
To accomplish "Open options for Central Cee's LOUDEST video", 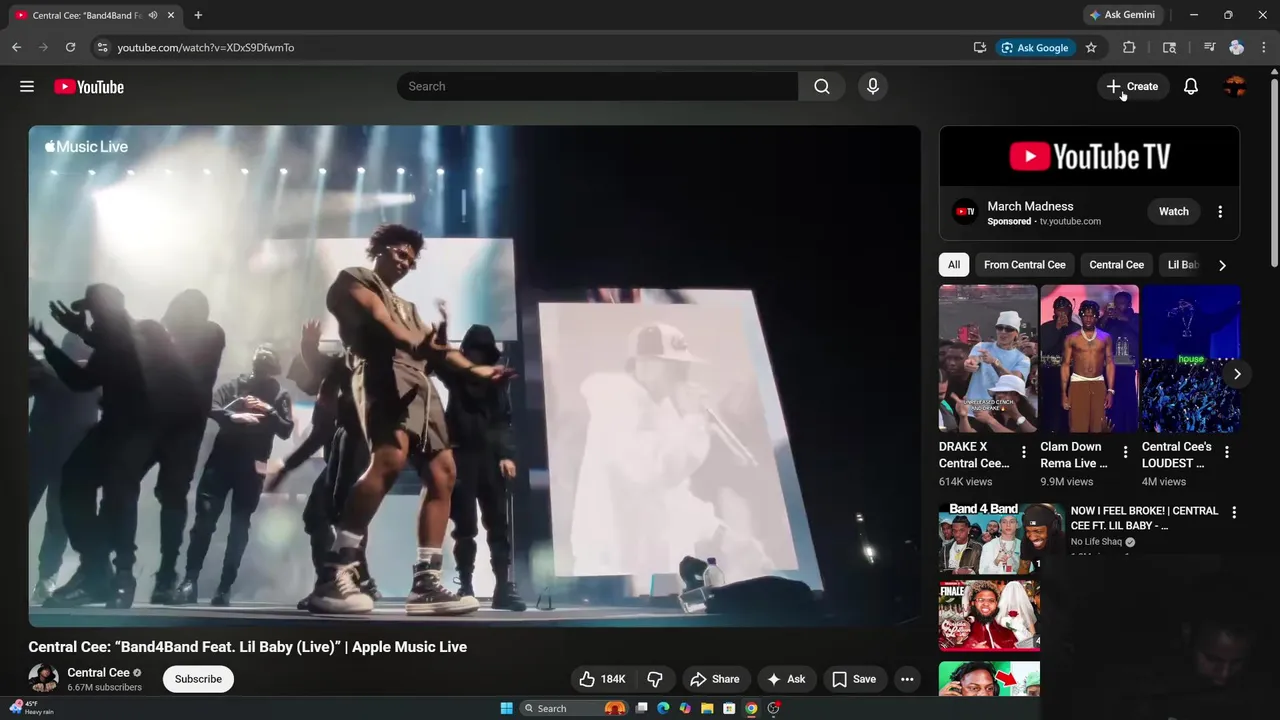I will (1227, 453).
